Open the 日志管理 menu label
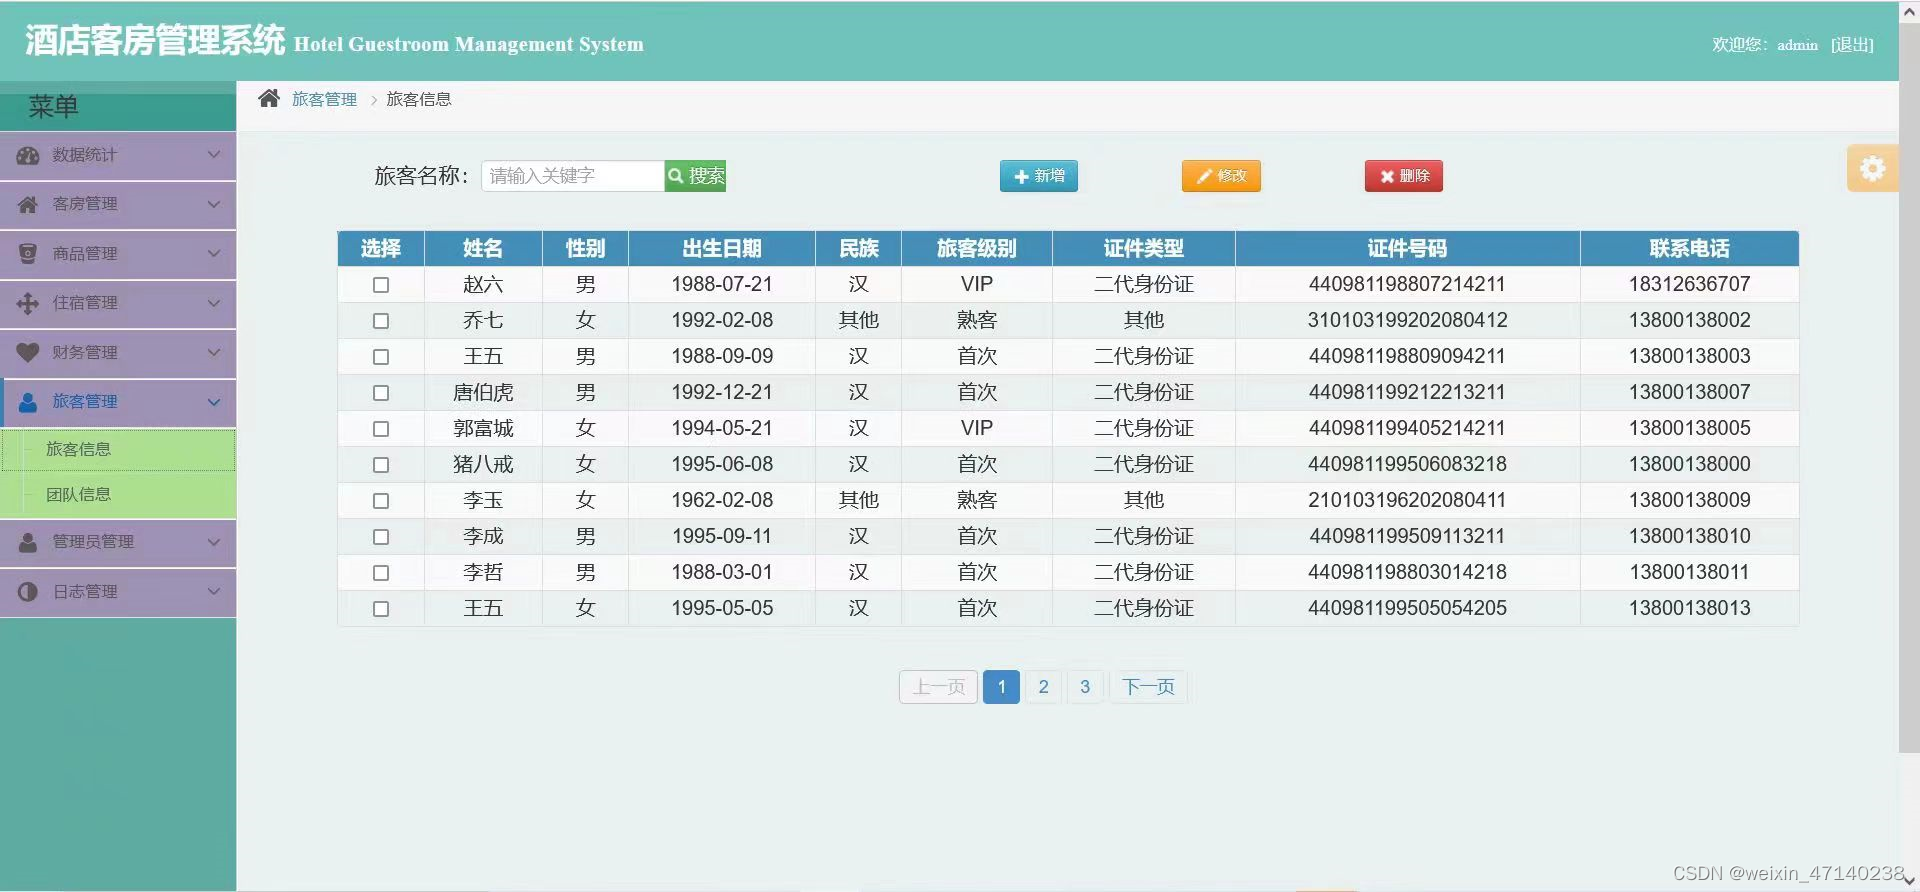Viewport: 1920px width, 892px height. [x=85, y=592]
